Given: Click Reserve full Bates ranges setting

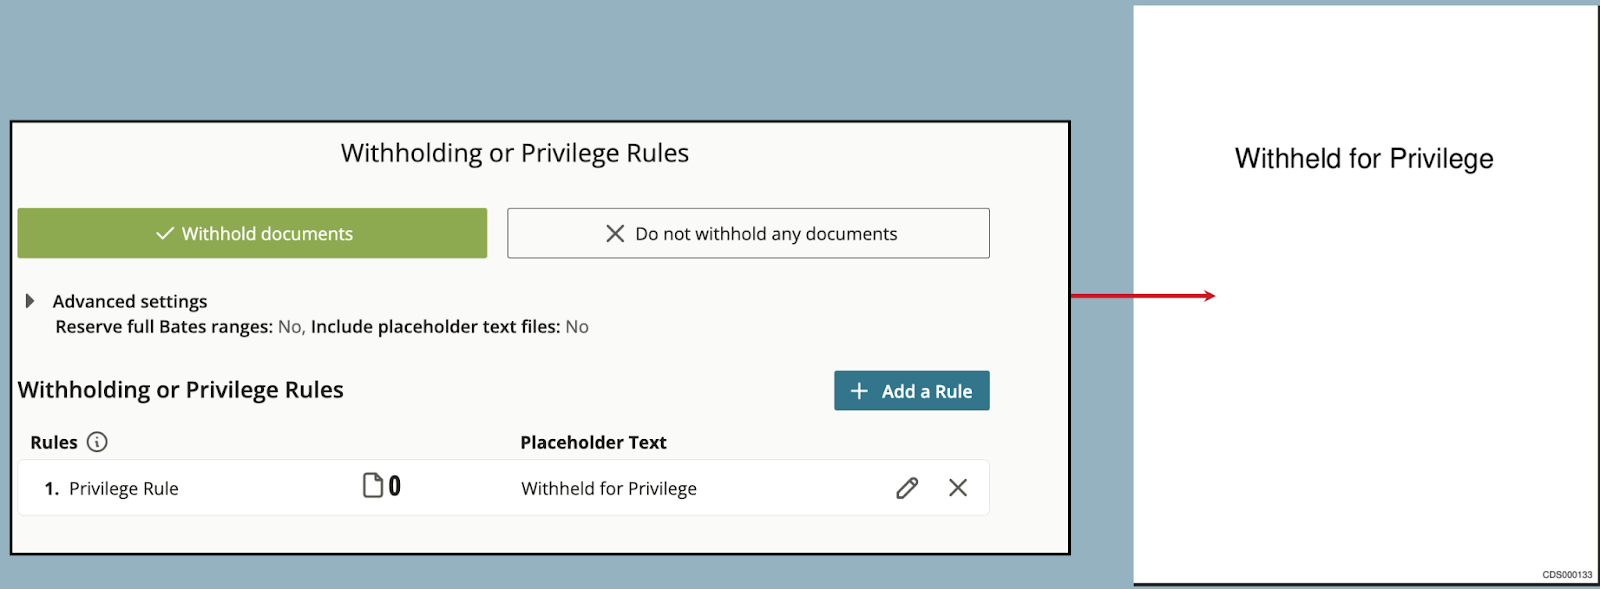Looking at the screenshot, I should [165, 326].
